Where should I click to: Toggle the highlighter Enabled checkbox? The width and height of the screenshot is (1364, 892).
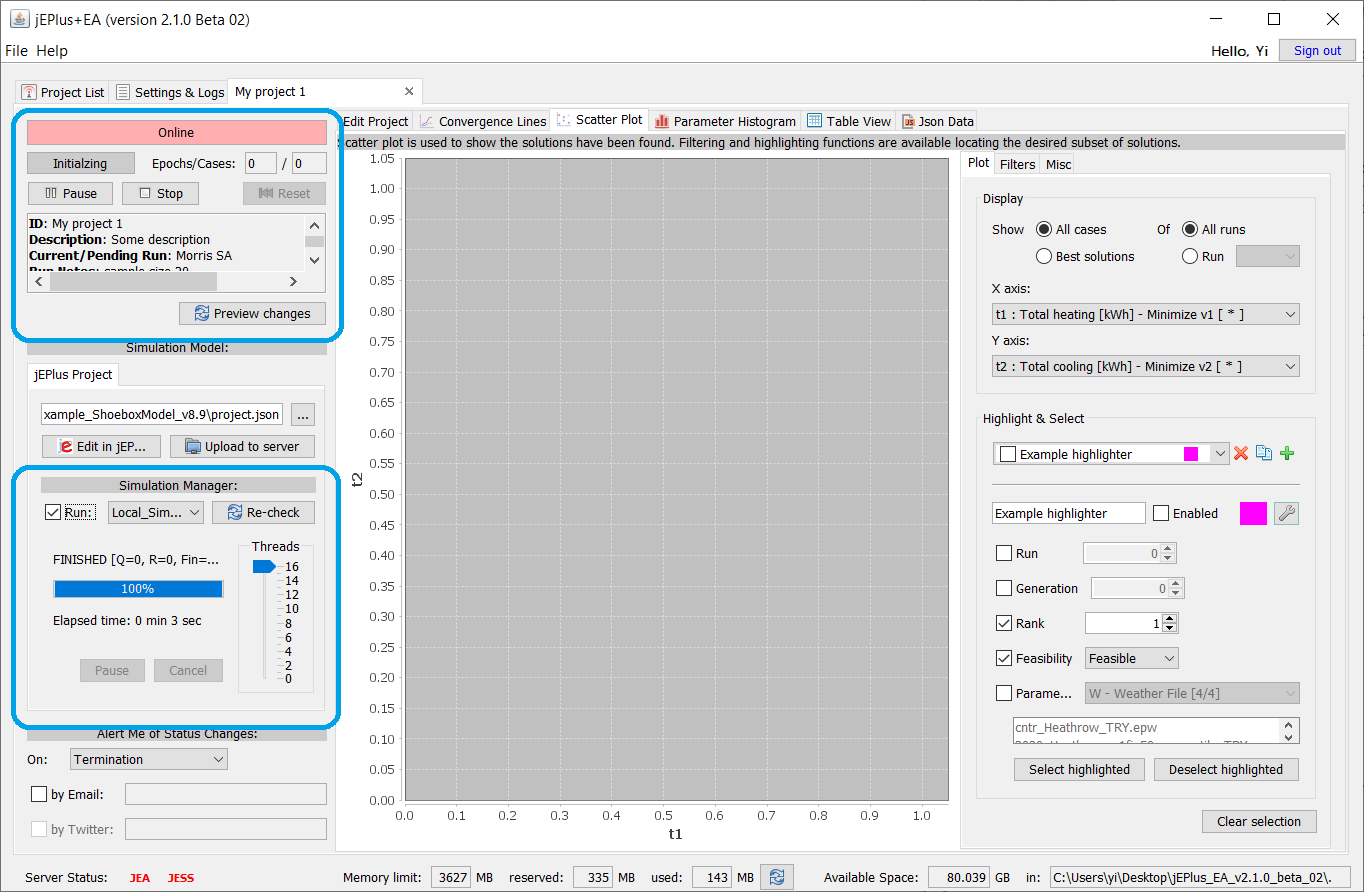pos(1161,513)
